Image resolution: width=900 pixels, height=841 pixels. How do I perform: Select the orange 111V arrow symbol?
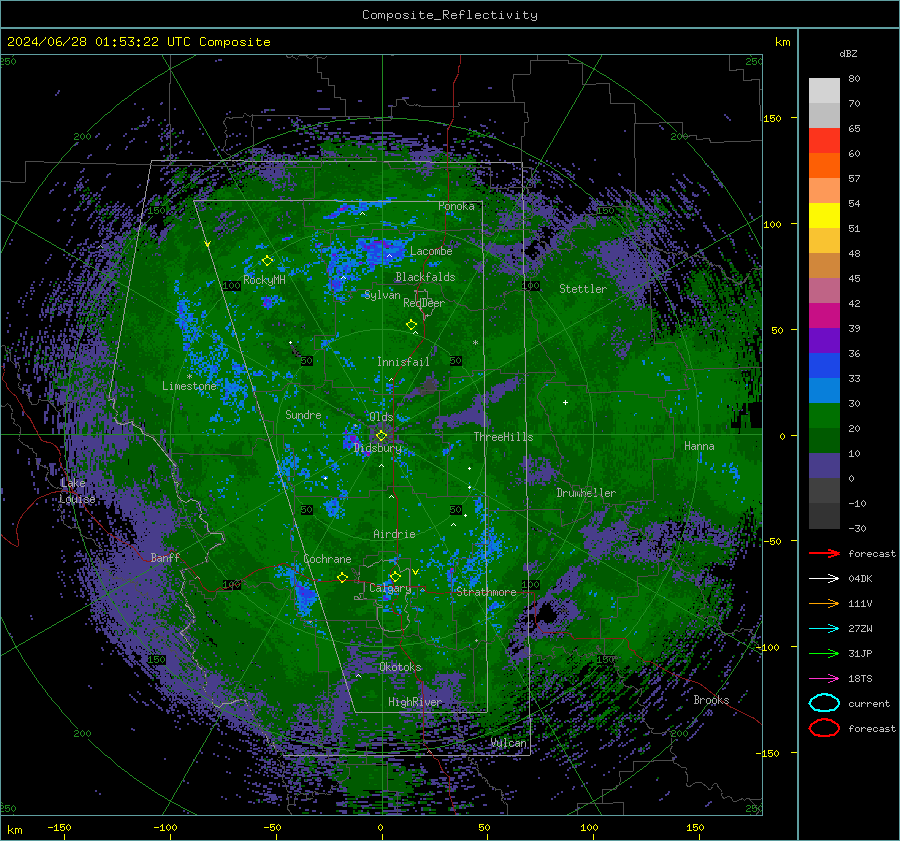(824, 603)
